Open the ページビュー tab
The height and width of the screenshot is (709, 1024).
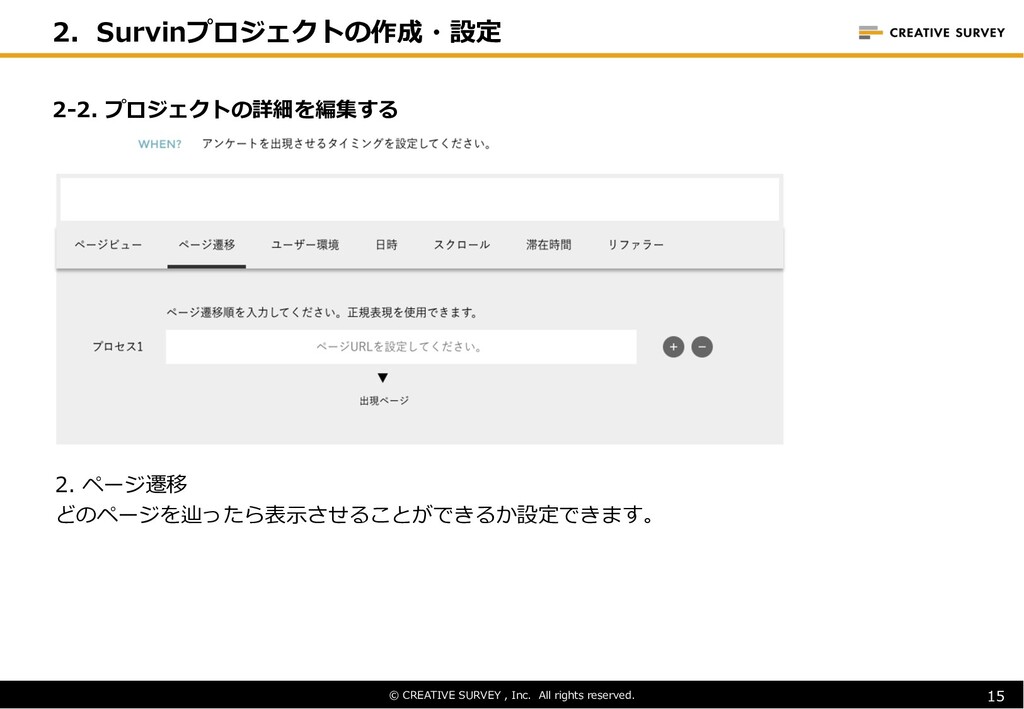click(x=108, y=245)
